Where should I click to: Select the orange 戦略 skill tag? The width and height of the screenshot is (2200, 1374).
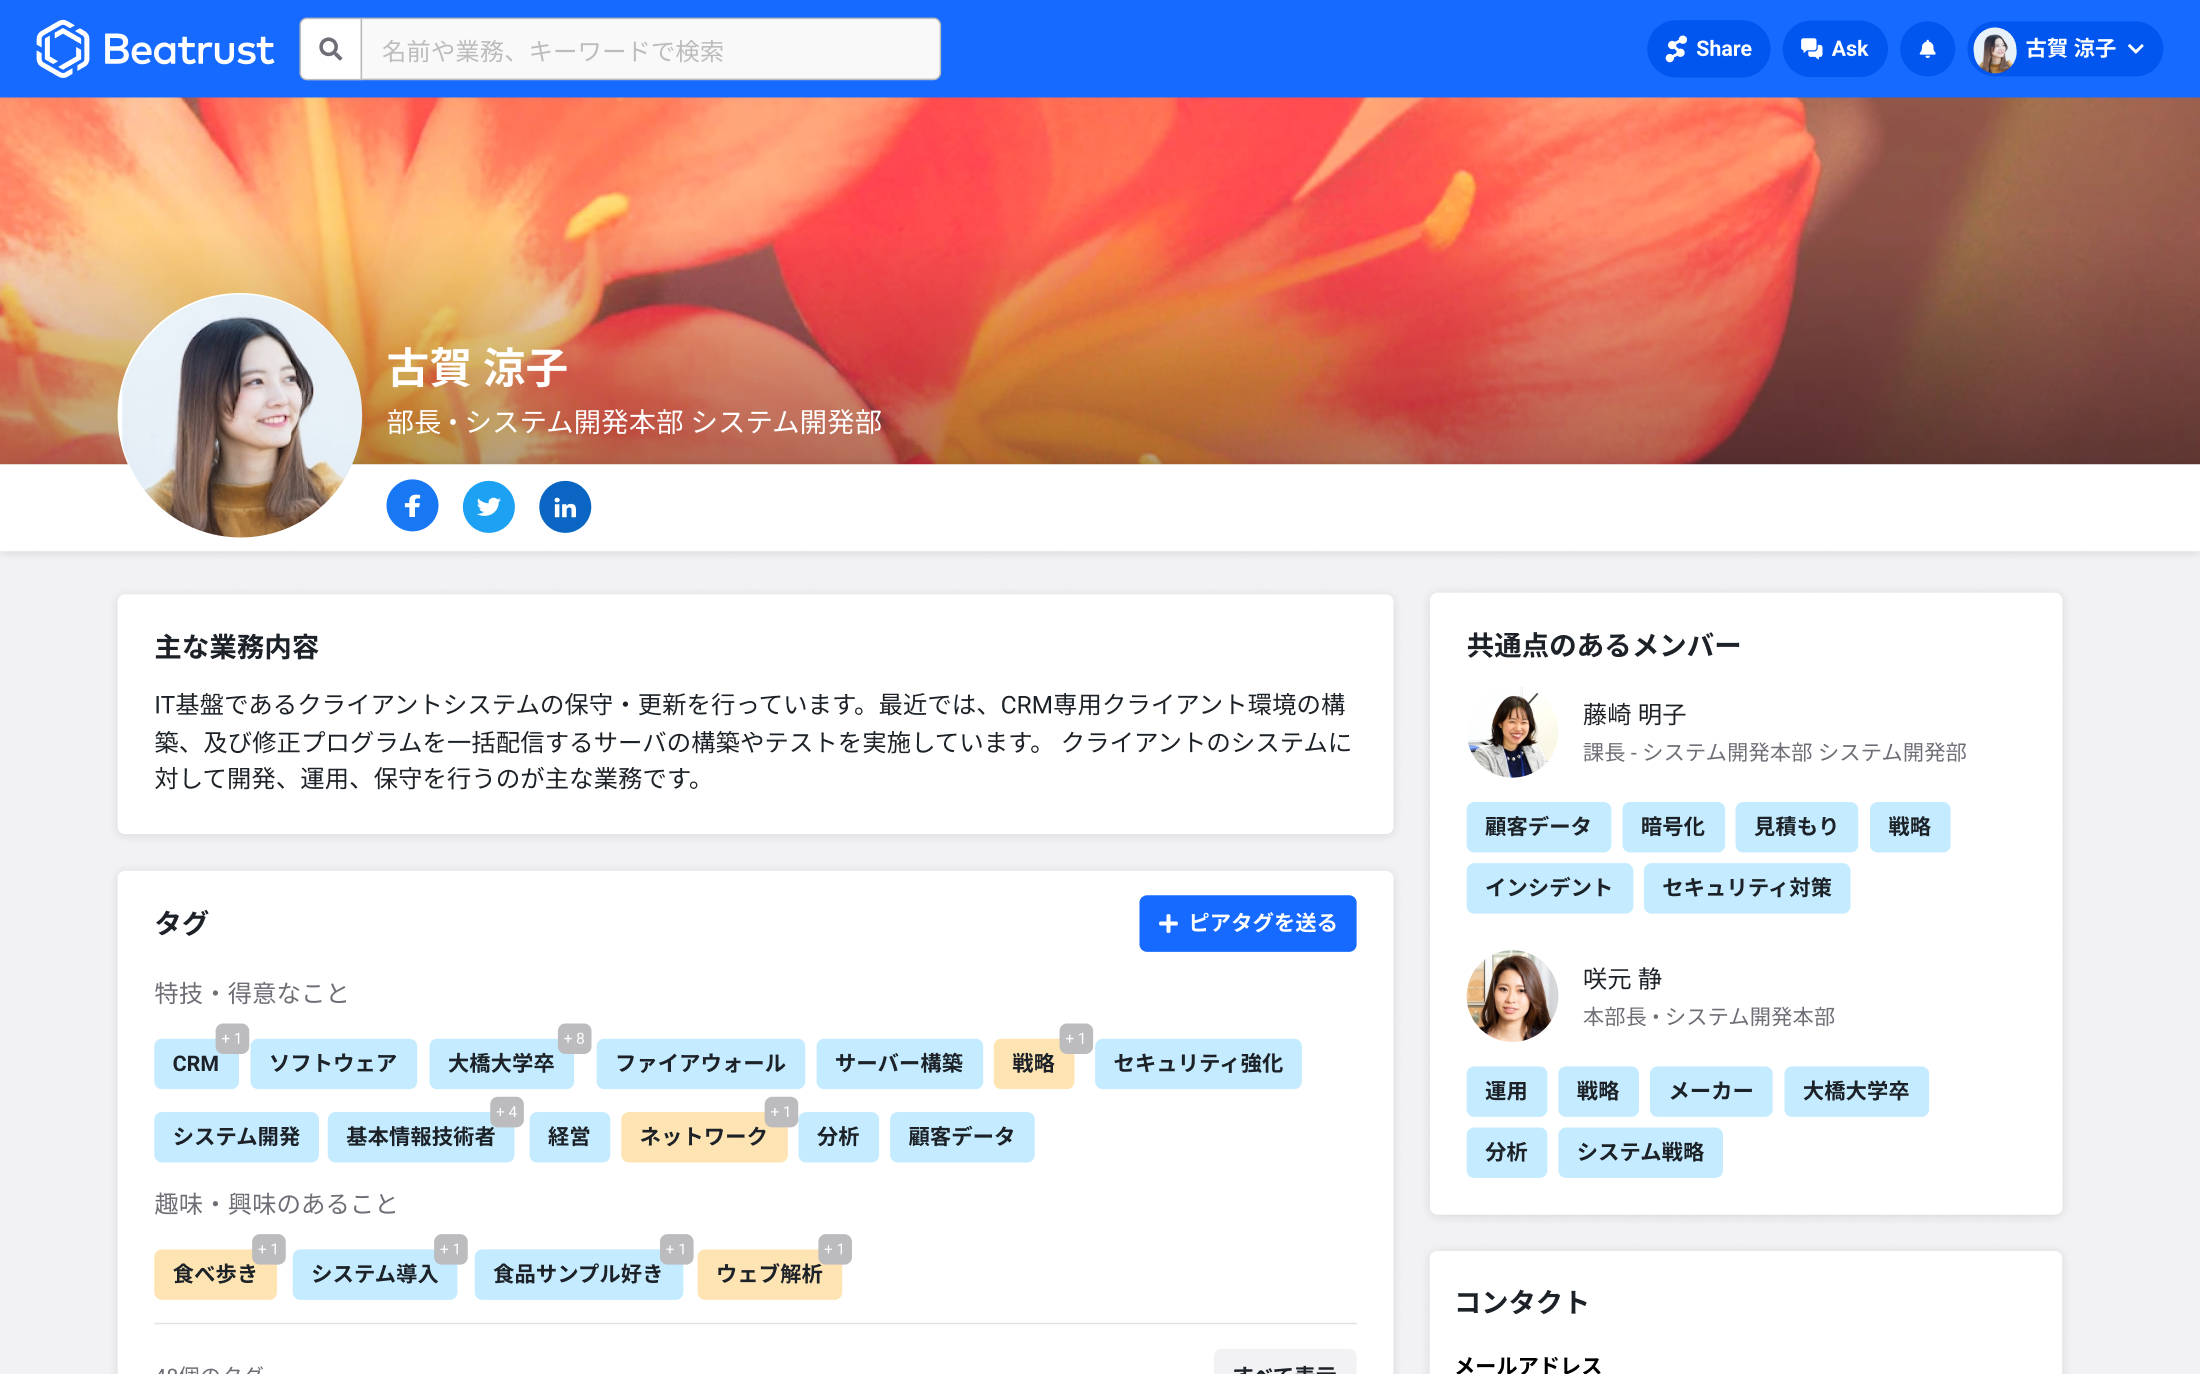[x=1033, y=1063]
